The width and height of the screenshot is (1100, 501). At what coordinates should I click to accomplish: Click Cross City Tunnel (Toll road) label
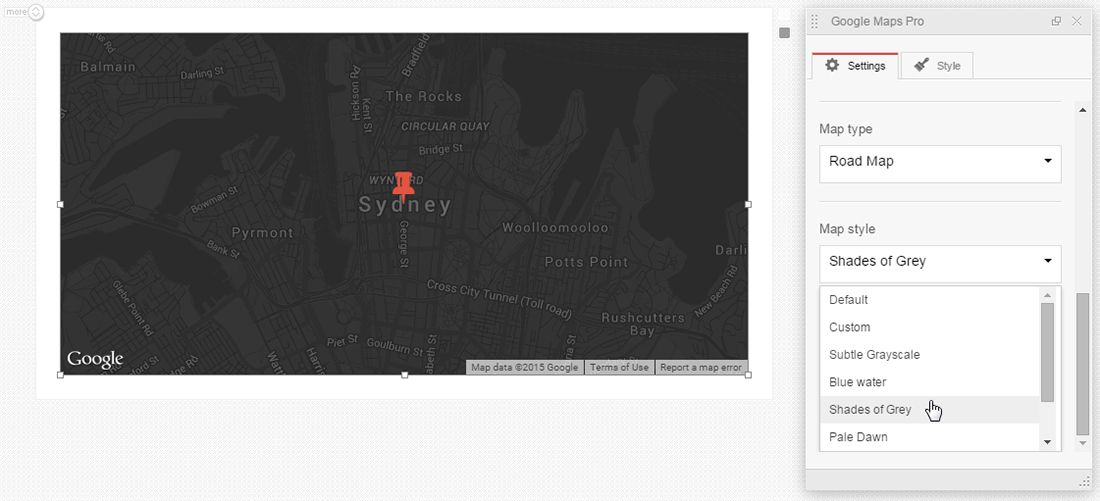[x=499, y=300]
